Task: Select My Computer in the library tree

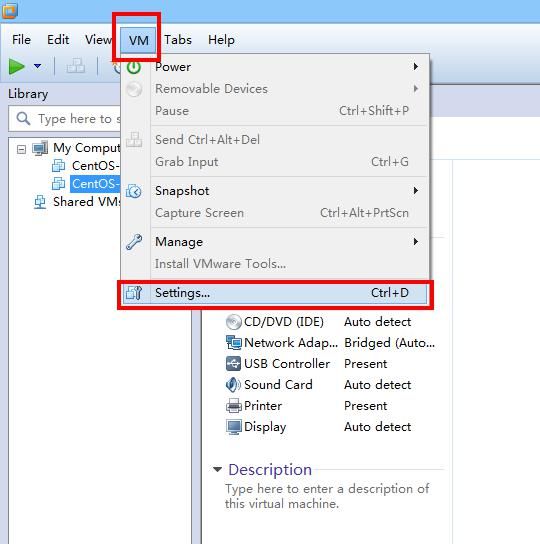Action: click(x=86, y=148)
